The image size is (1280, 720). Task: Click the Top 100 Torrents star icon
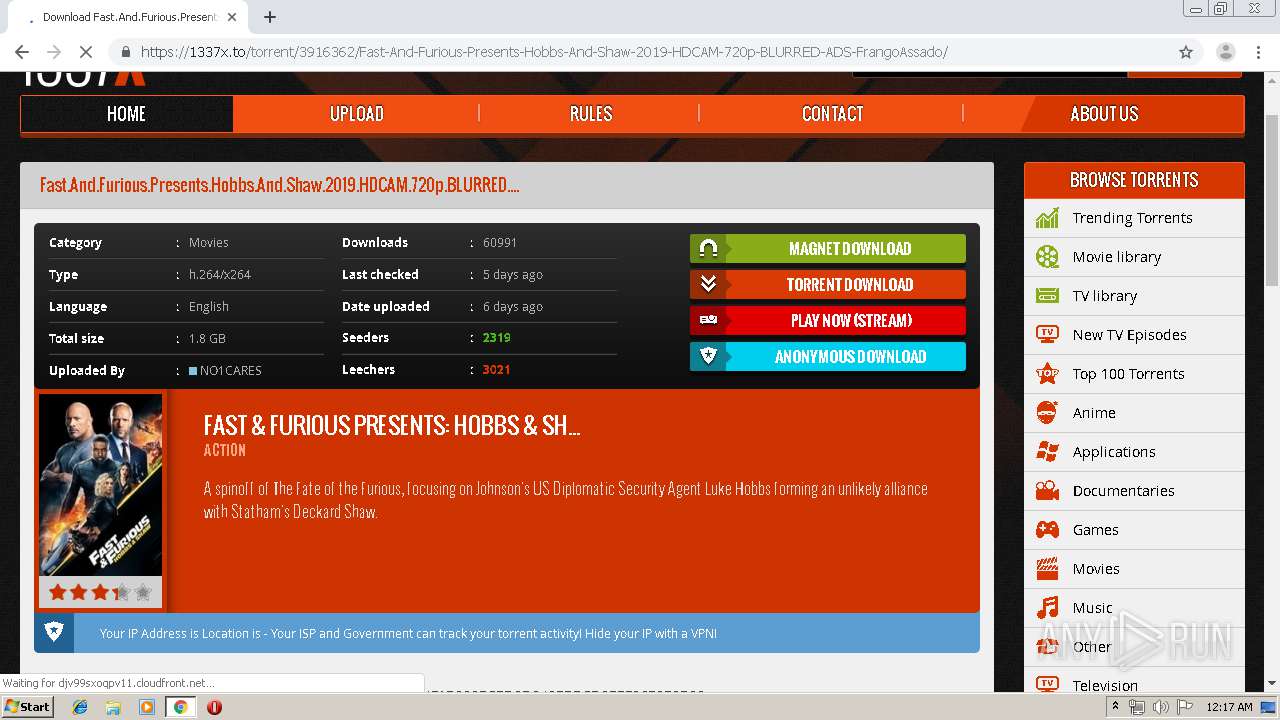[x=1047, y=374]
